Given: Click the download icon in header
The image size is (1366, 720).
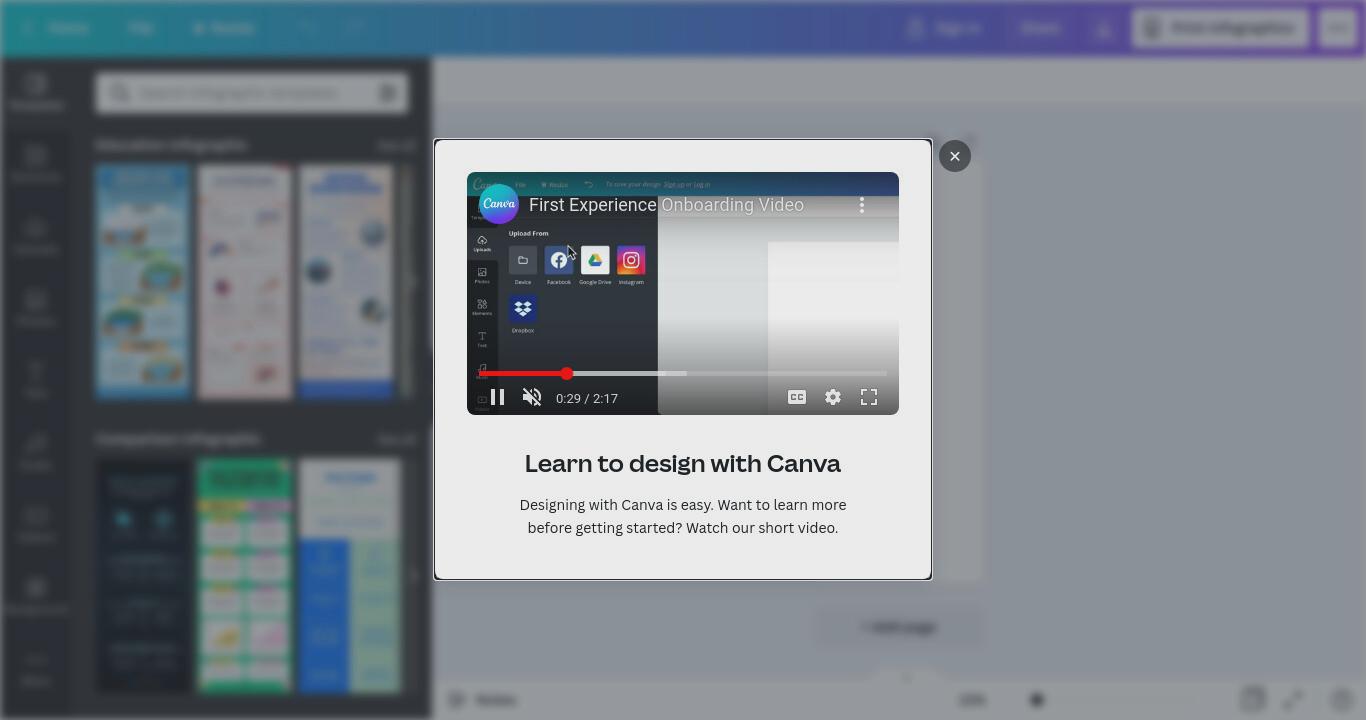Looking at the screenshot, I should click(1103, 29).
